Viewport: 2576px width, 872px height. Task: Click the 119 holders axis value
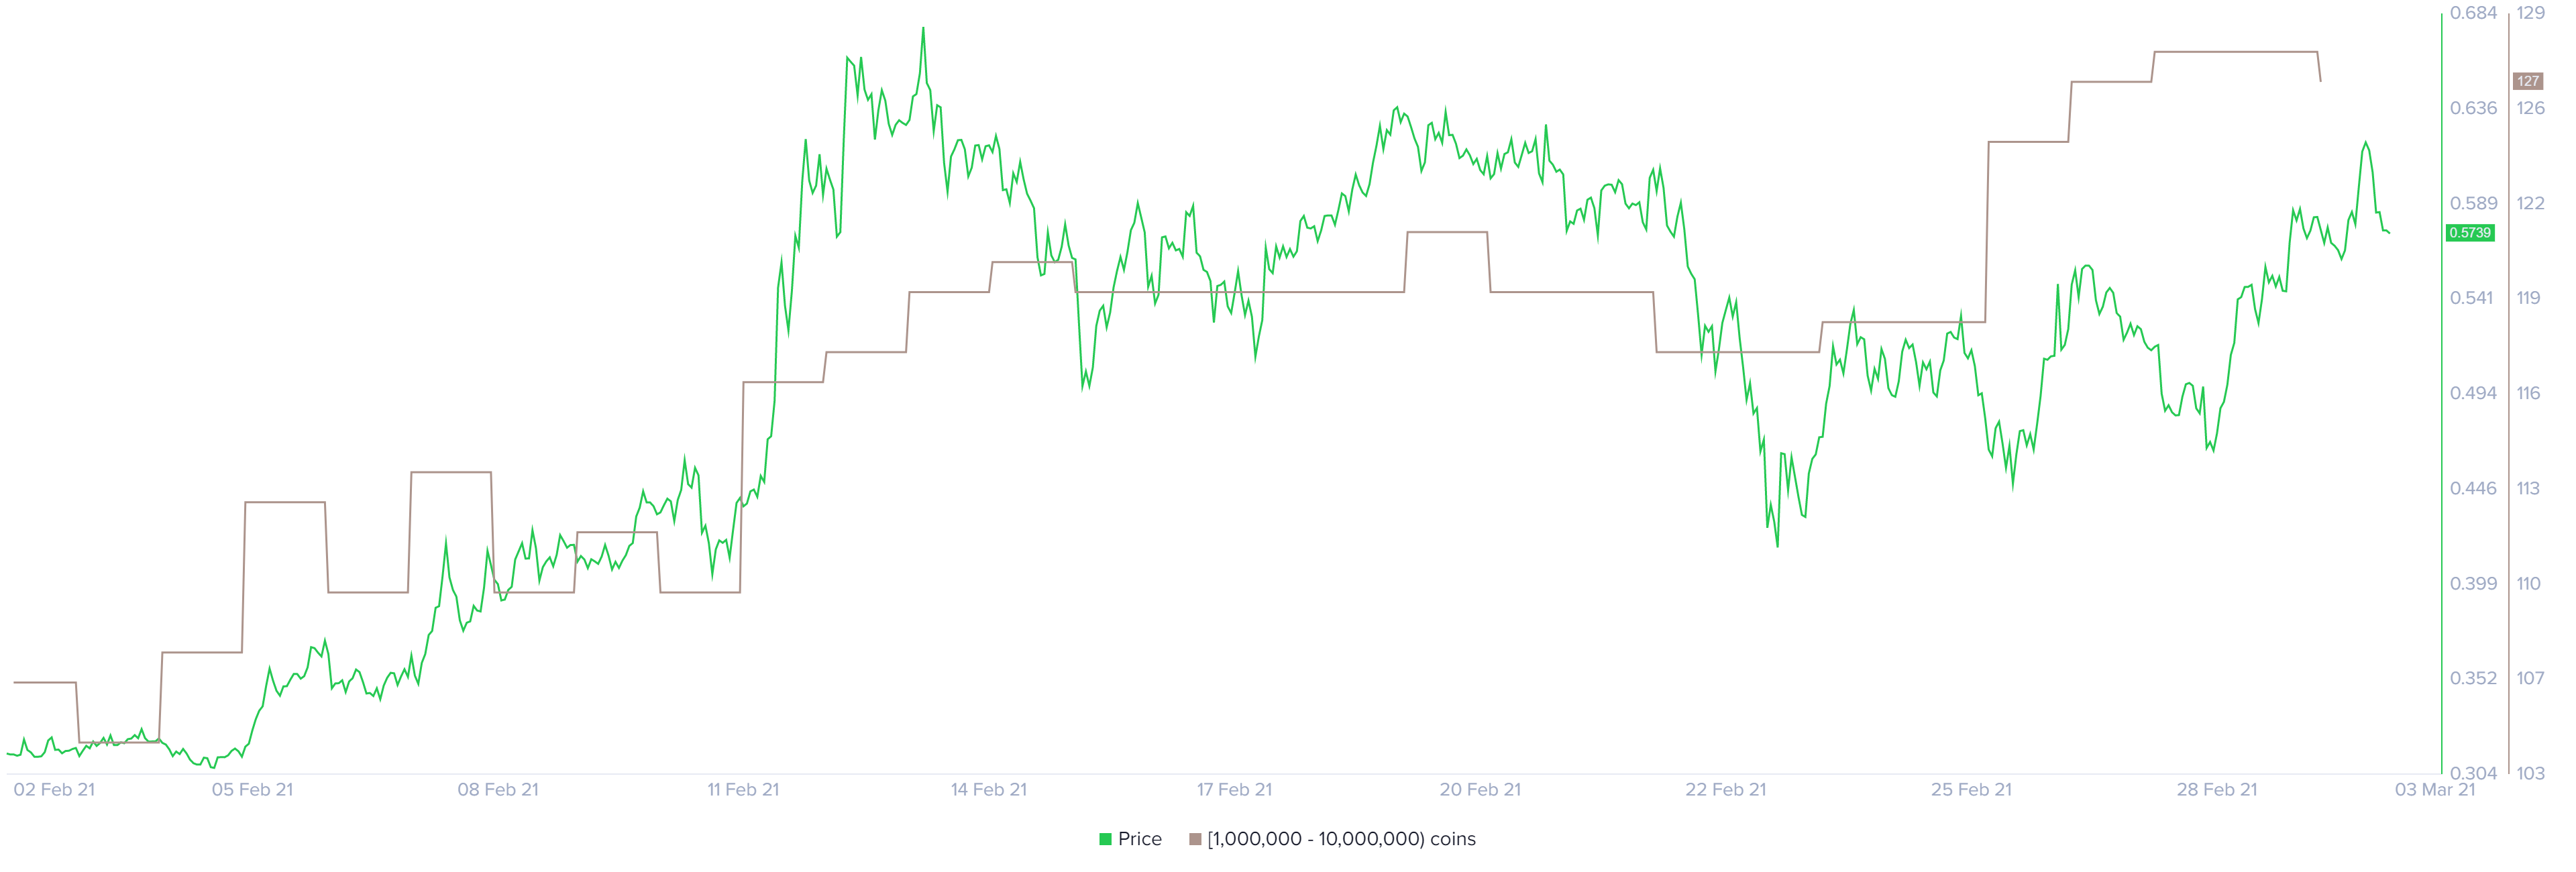pyautogui.click(x=2529, y=298)
